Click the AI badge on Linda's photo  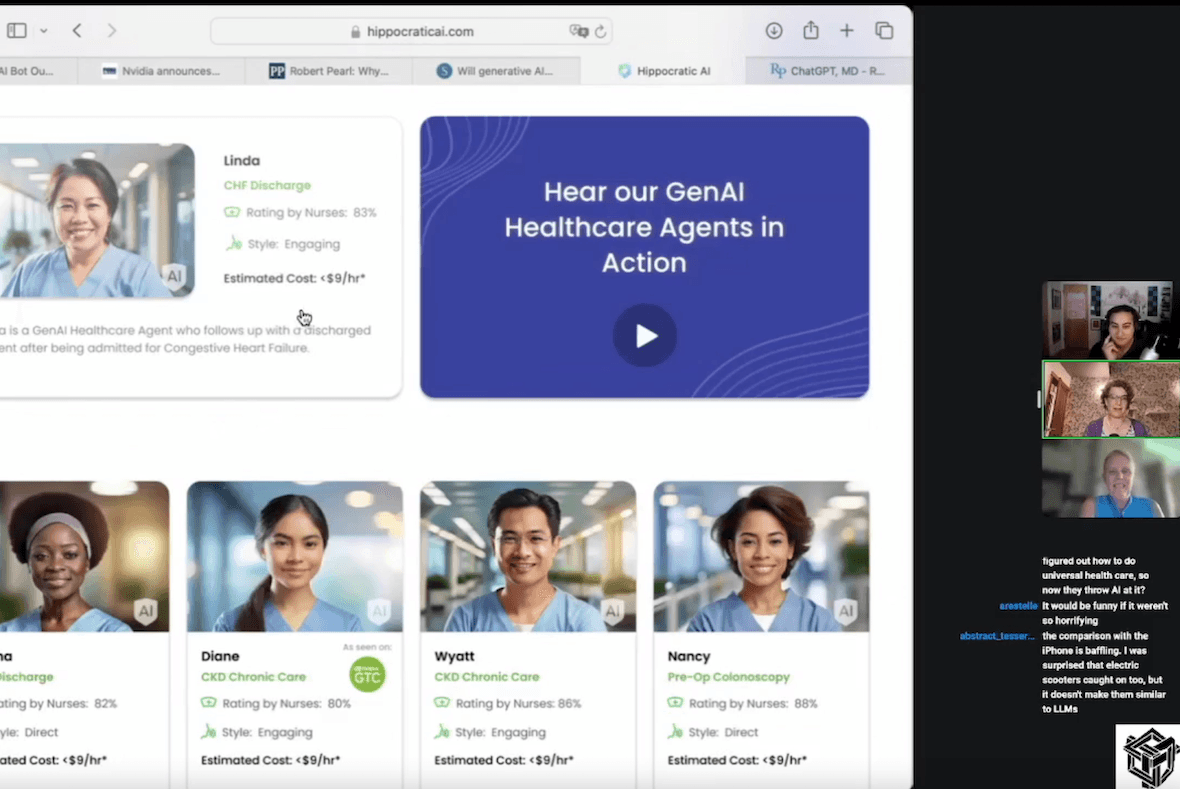point(174,276)
